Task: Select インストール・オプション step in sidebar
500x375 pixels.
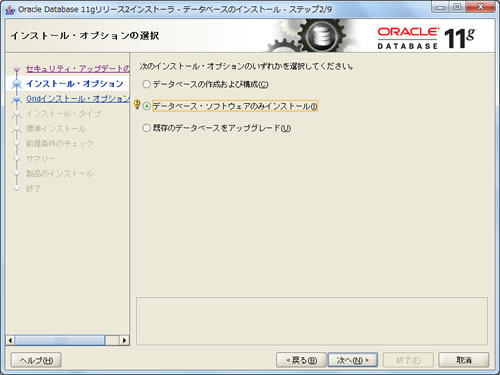Action: click(x=75, y=84)
